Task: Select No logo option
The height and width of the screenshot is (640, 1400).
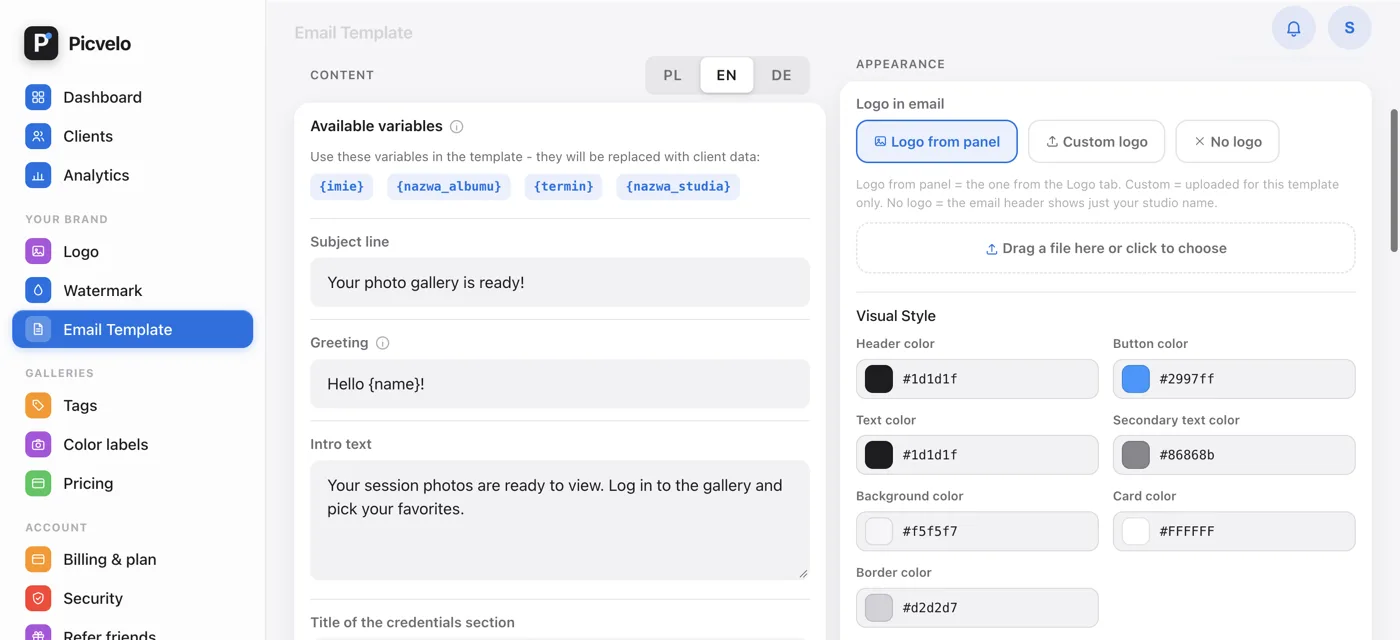Action: pyautogui.click(x=1227, y=142)
